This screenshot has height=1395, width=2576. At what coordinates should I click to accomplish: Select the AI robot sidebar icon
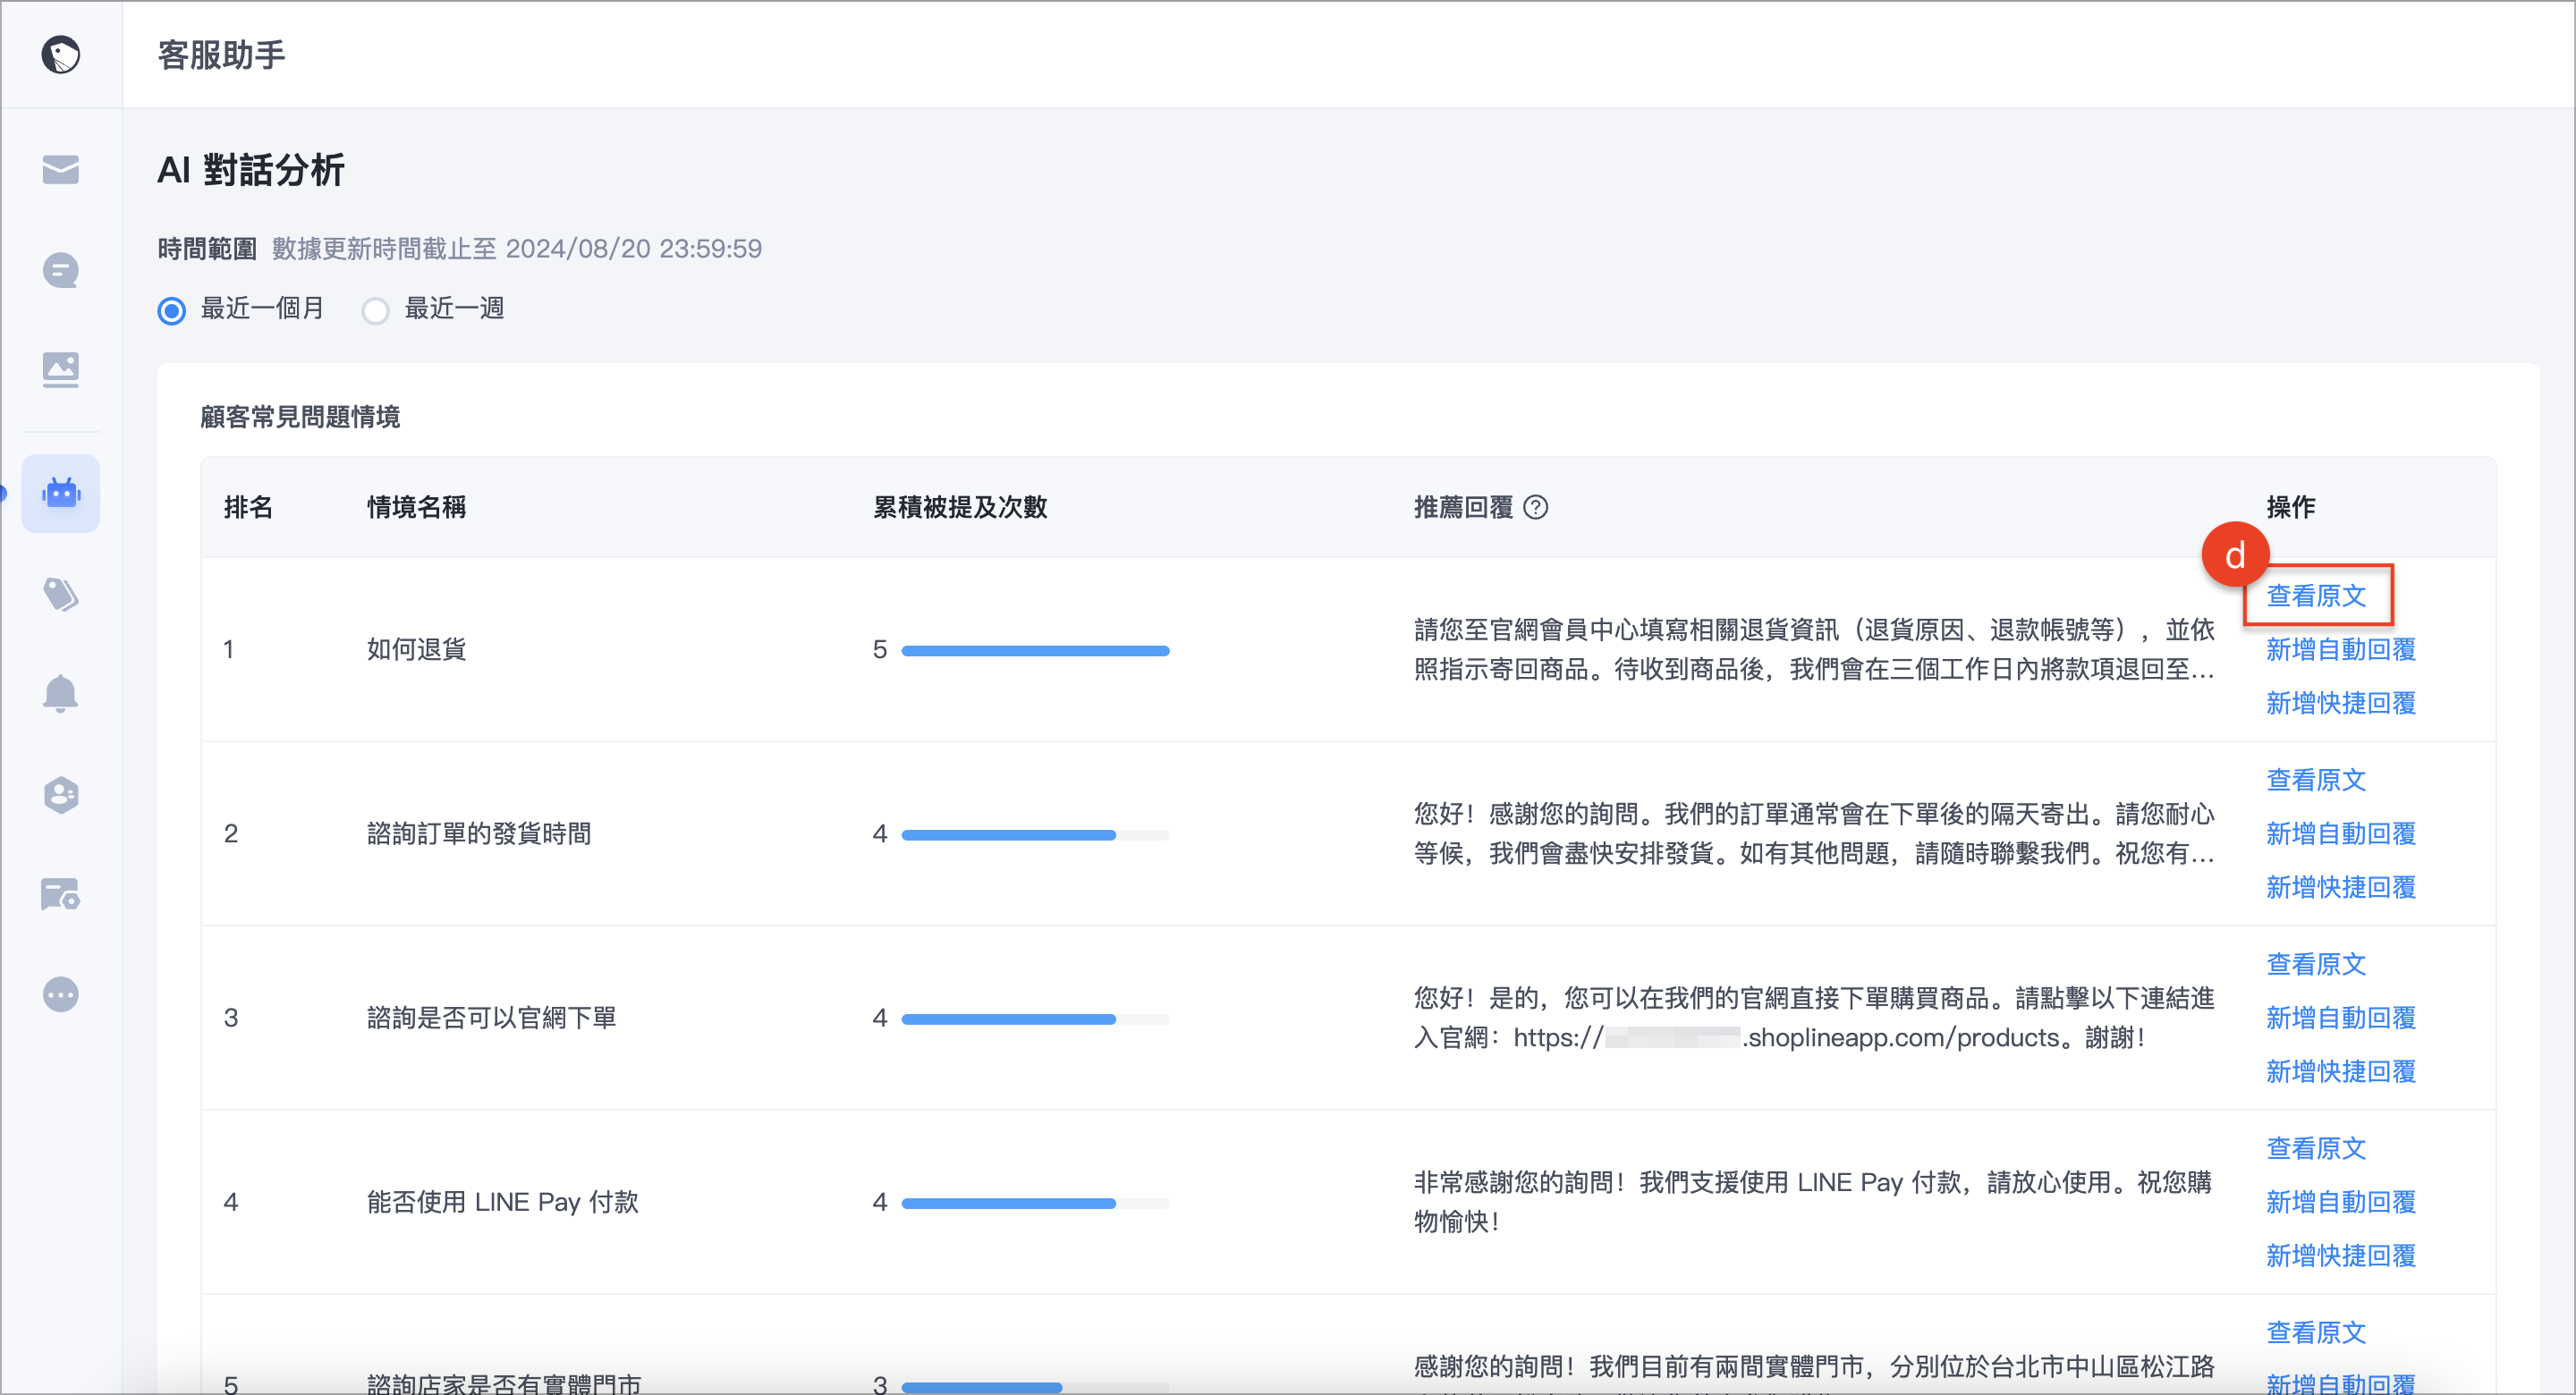coord(60,493)
